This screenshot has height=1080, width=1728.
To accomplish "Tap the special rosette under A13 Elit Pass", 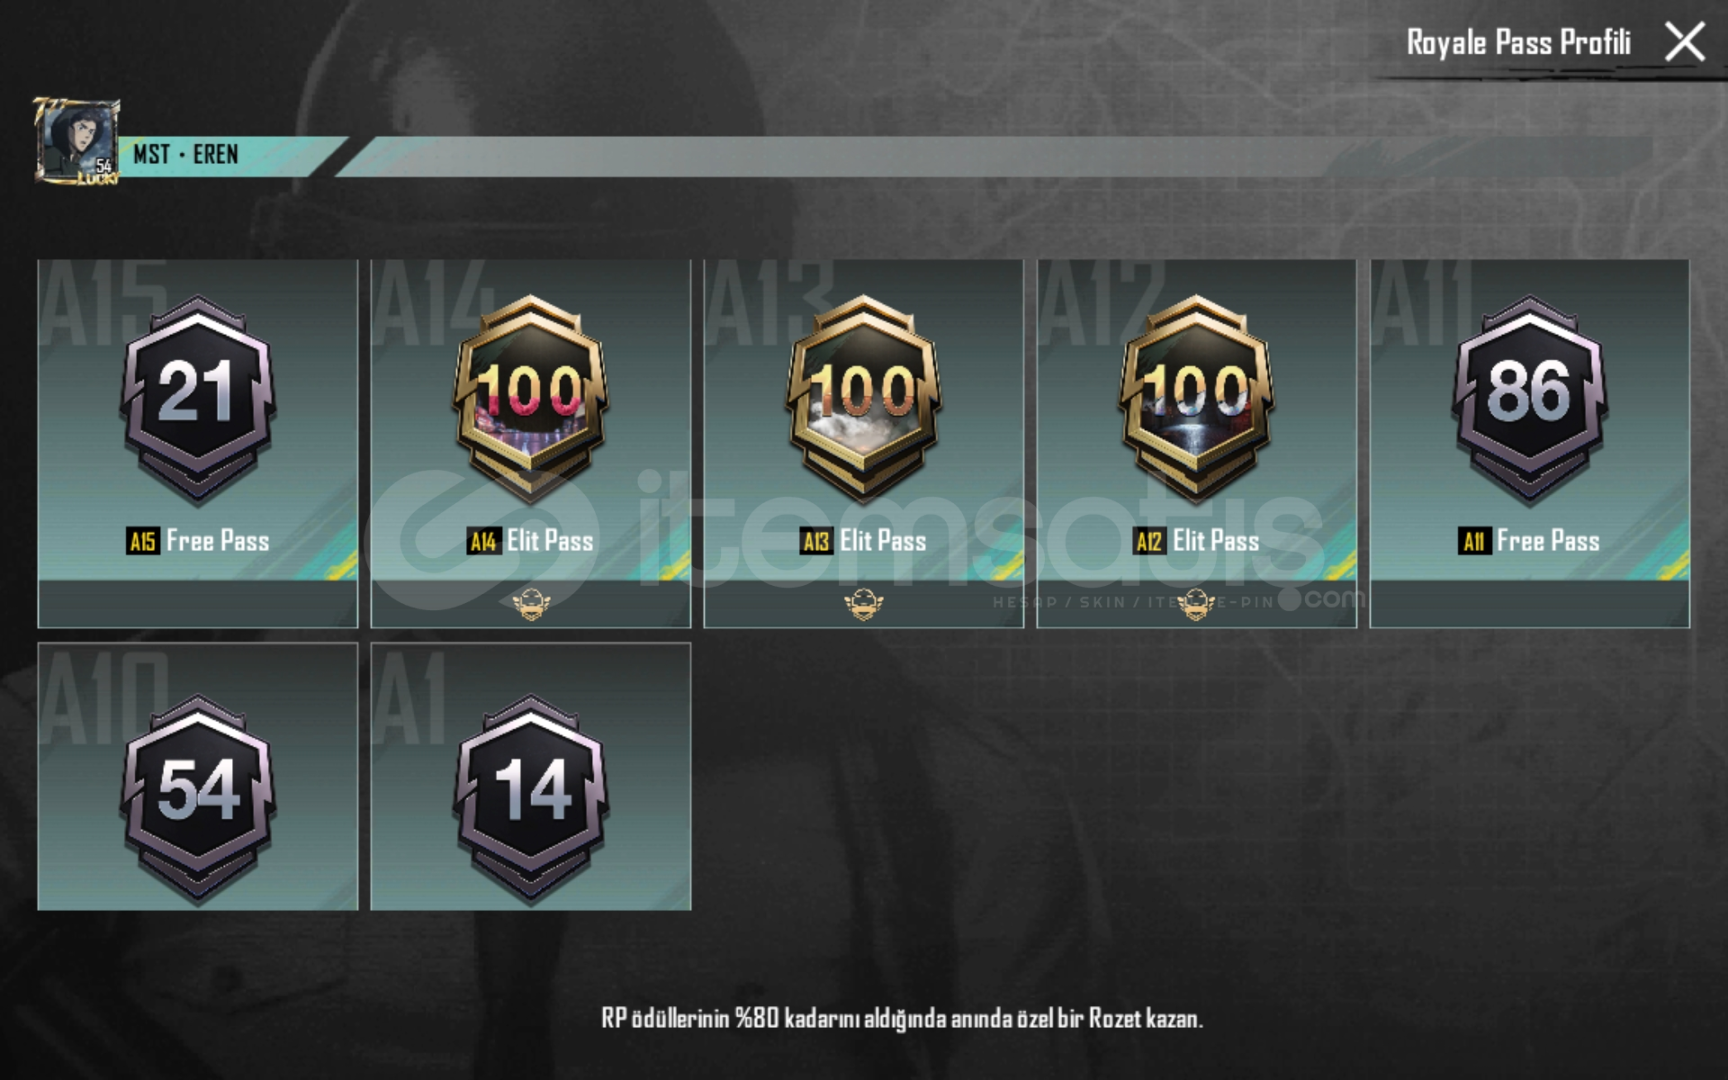I will point(864,604).
